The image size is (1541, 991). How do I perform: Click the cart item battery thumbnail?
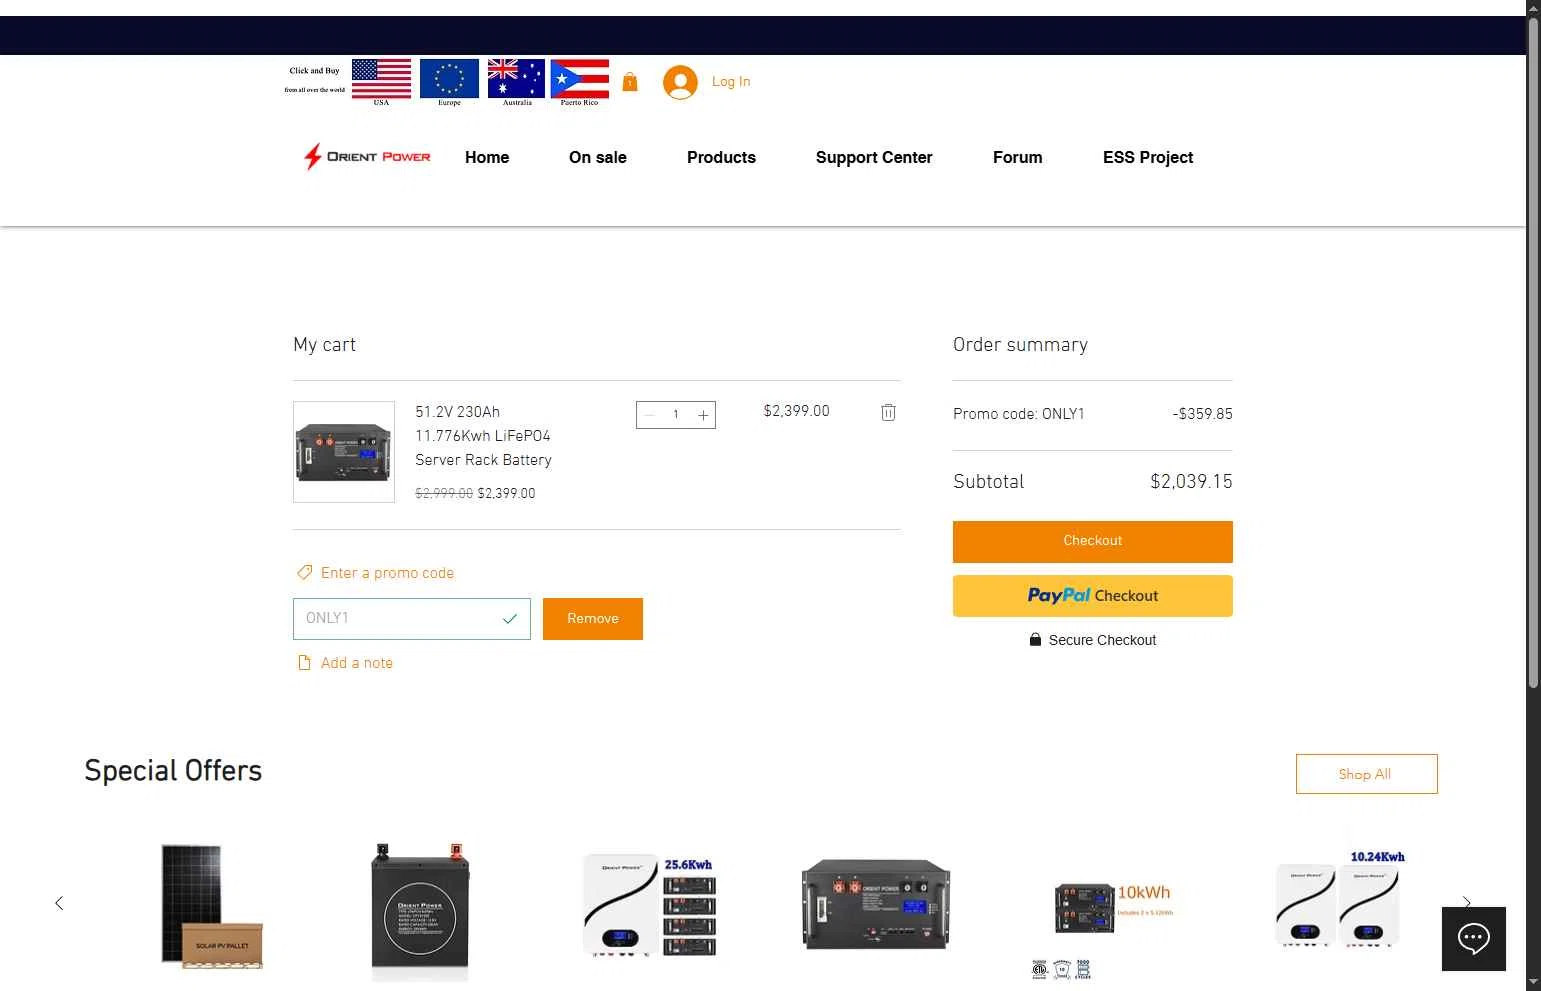click(x=344, y=452)
